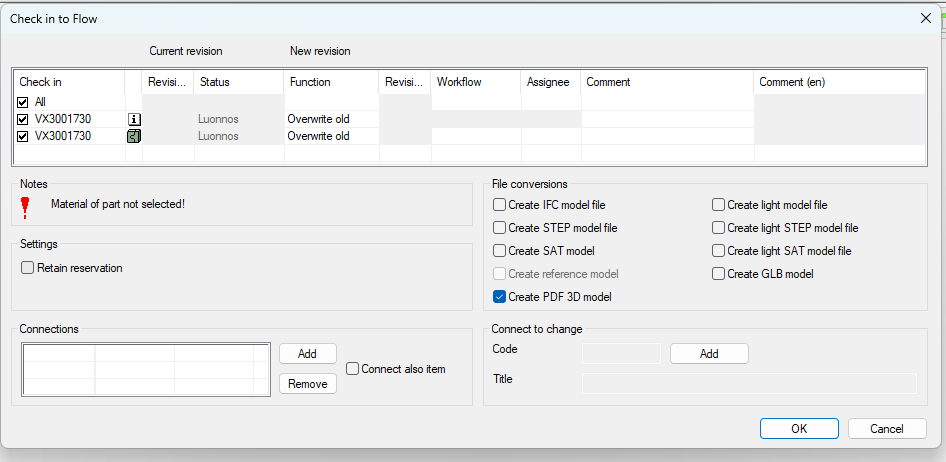Enable Create GLB model conversion
The image size is (946, 462).
[x=719, y=274]
